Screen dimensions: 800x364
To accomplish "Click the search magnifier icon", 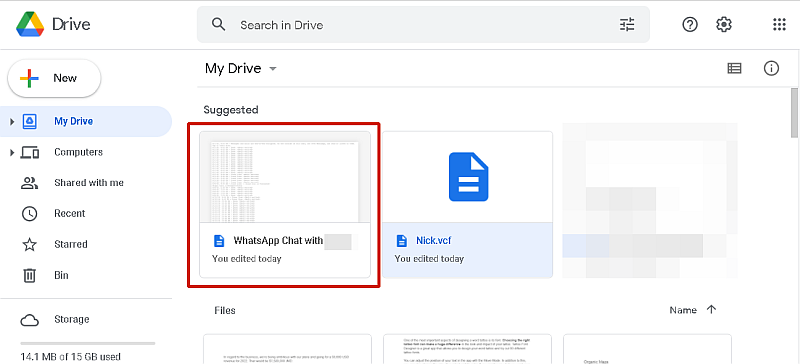I will point(218,25).
